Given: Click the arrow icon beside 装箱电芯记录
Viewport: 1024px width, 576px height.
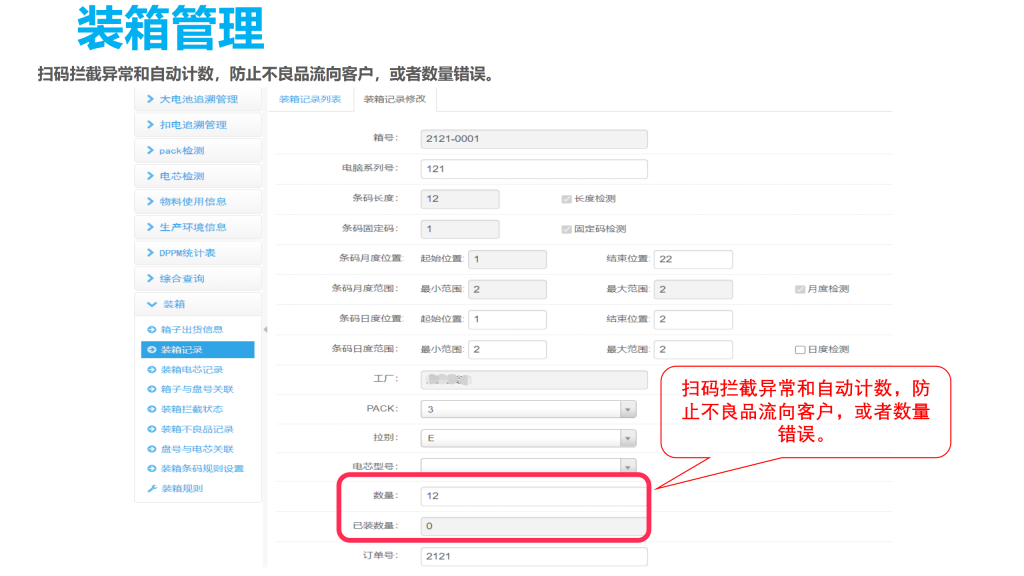Looking at the screenshot, I should tap(152, 370).
